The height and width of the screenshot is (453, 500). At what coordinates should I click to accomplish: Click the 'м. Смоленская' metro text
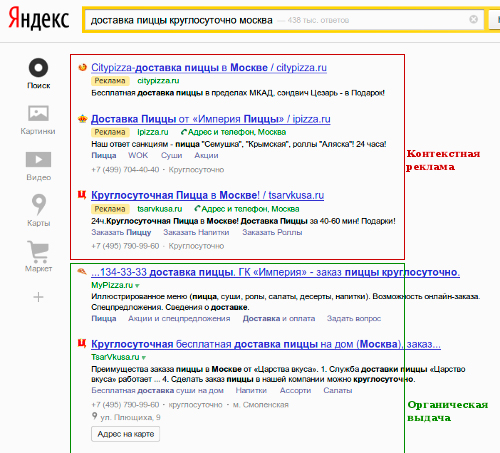click(x=261, y=405)
